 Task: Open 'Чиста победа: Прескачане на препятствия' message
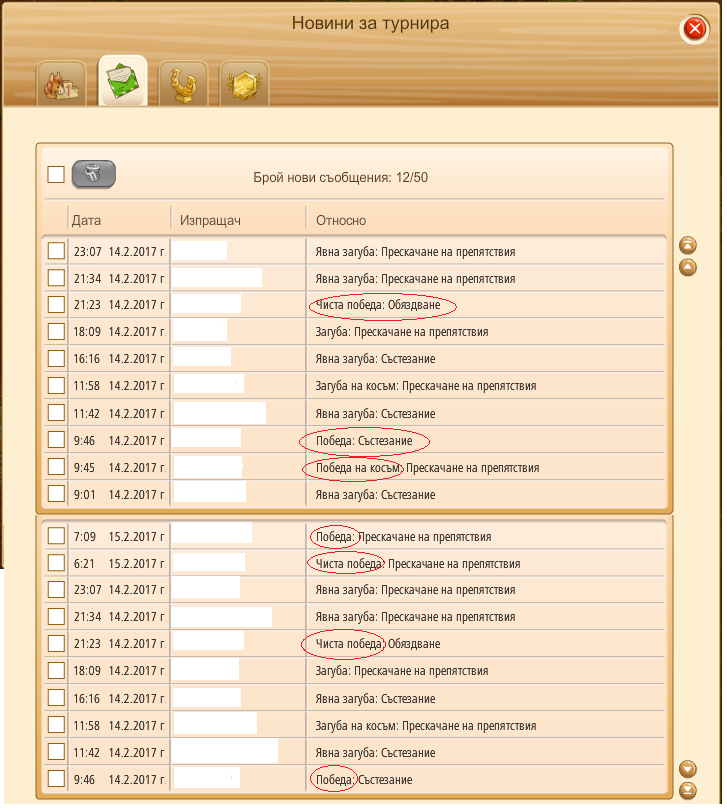click(418, 564)
